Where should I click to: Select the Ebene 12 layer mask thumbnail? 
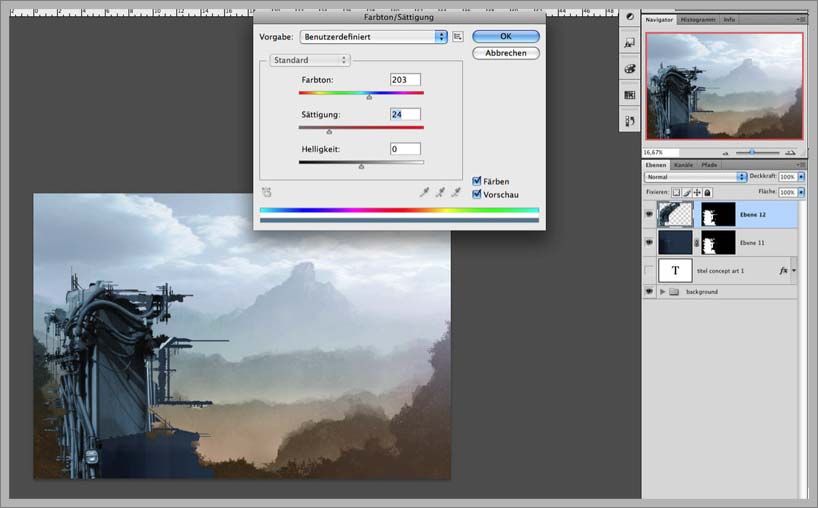[x=718, y=214]
